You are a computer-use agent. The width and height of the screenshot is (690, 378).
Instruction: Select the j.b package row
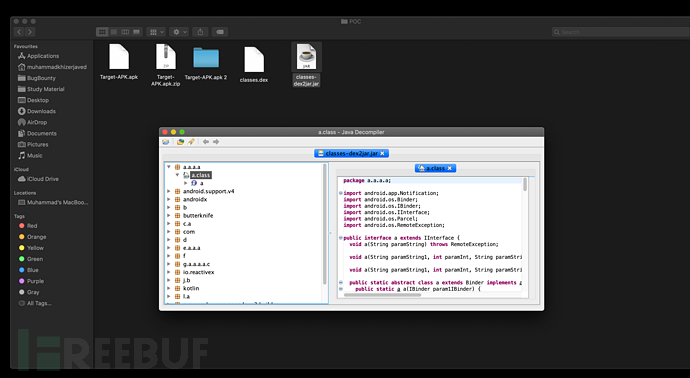tap(187, 280)
